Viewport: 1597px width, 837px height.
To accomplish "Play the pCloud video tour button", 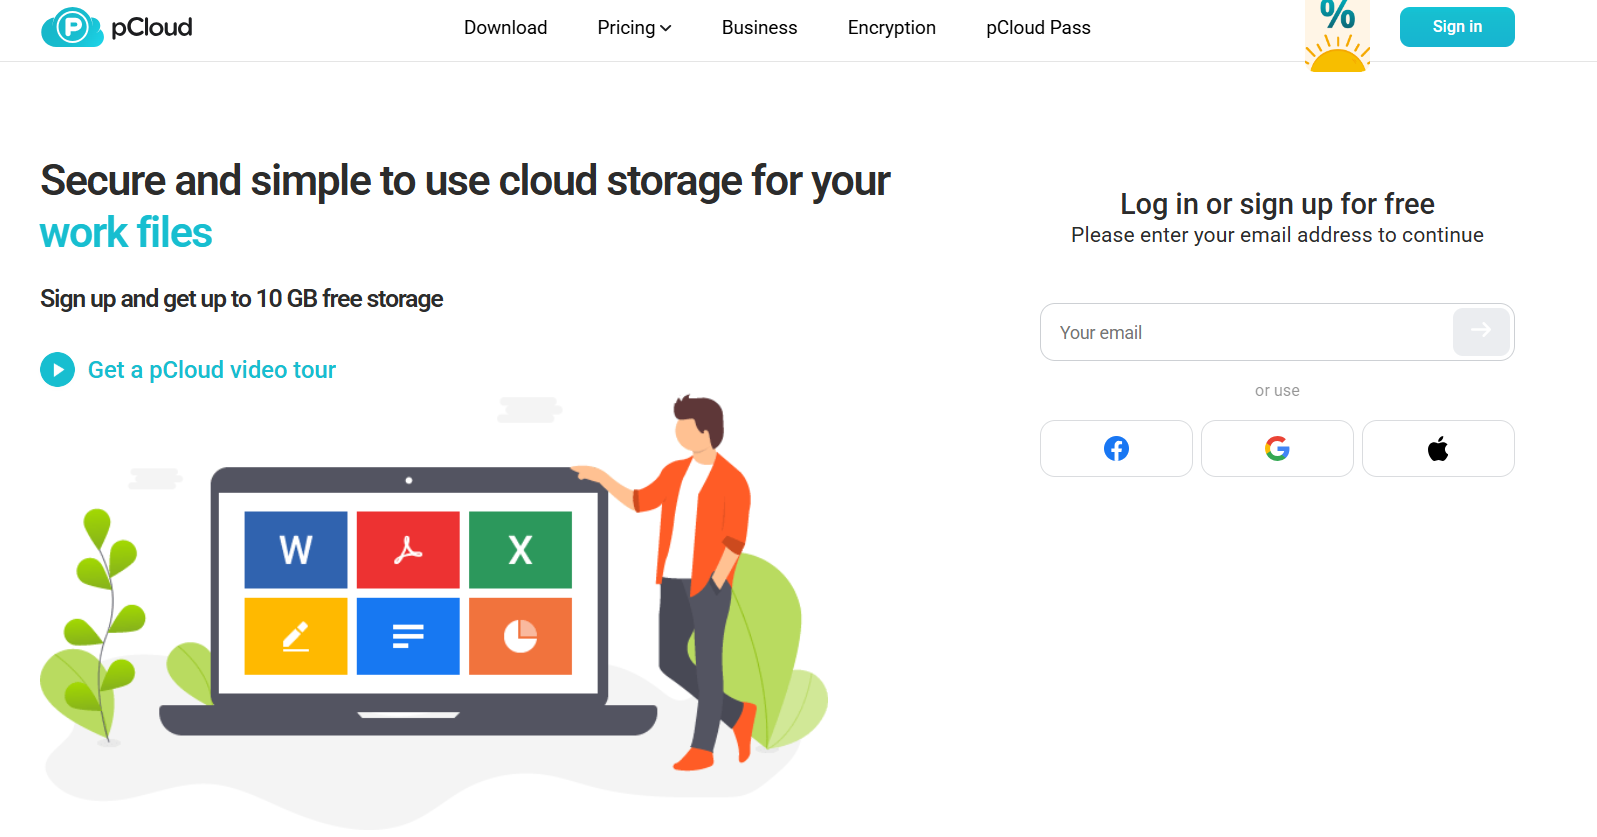I will 57,370.
